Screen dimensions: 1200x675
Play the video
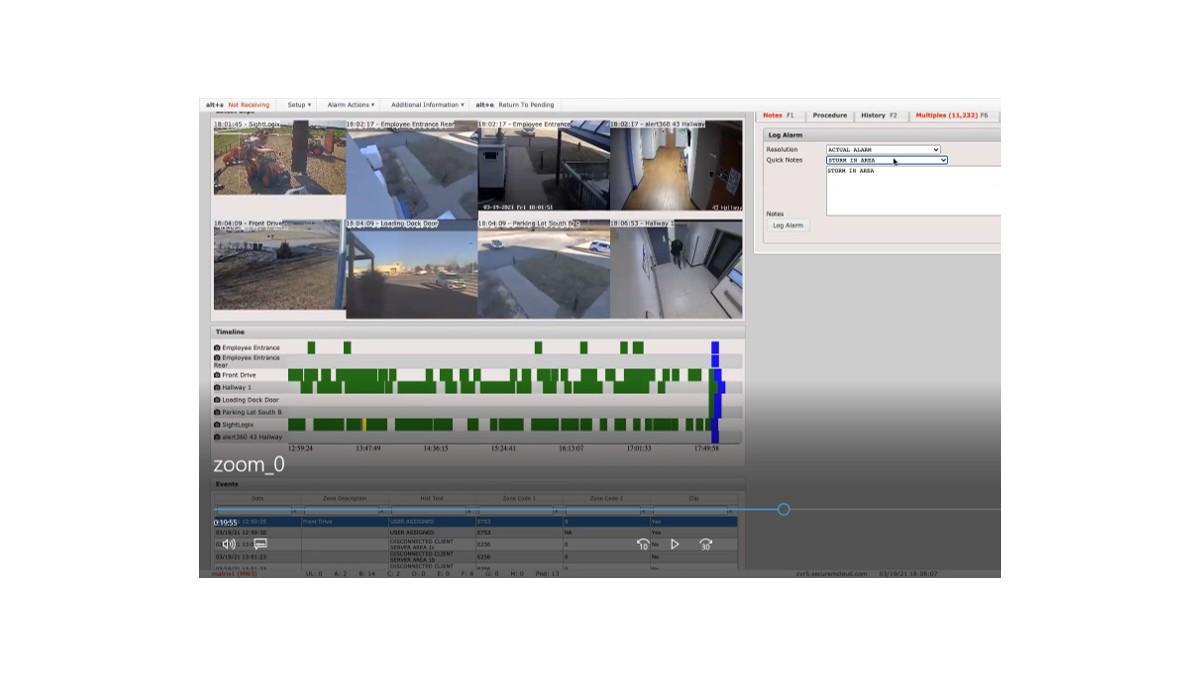pyautogui.click(x=675, y=544)
